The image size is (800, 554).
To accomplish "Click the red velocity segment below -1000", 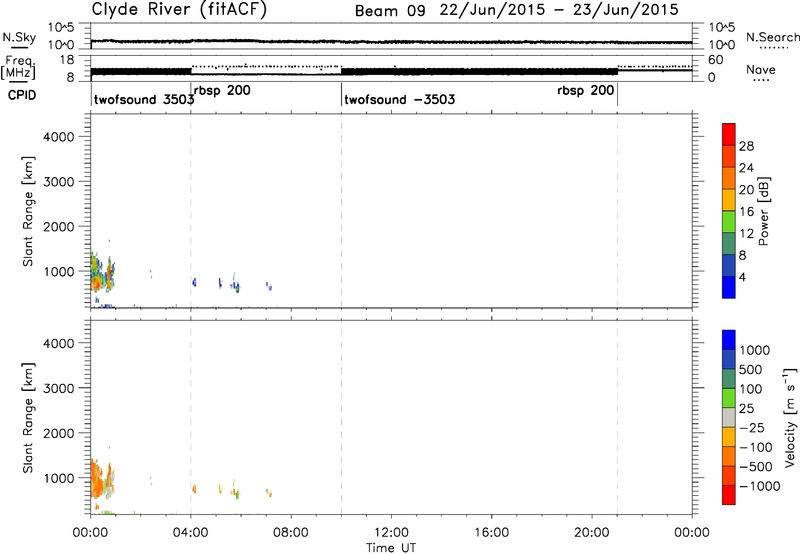I will click(x=729, y=495).
